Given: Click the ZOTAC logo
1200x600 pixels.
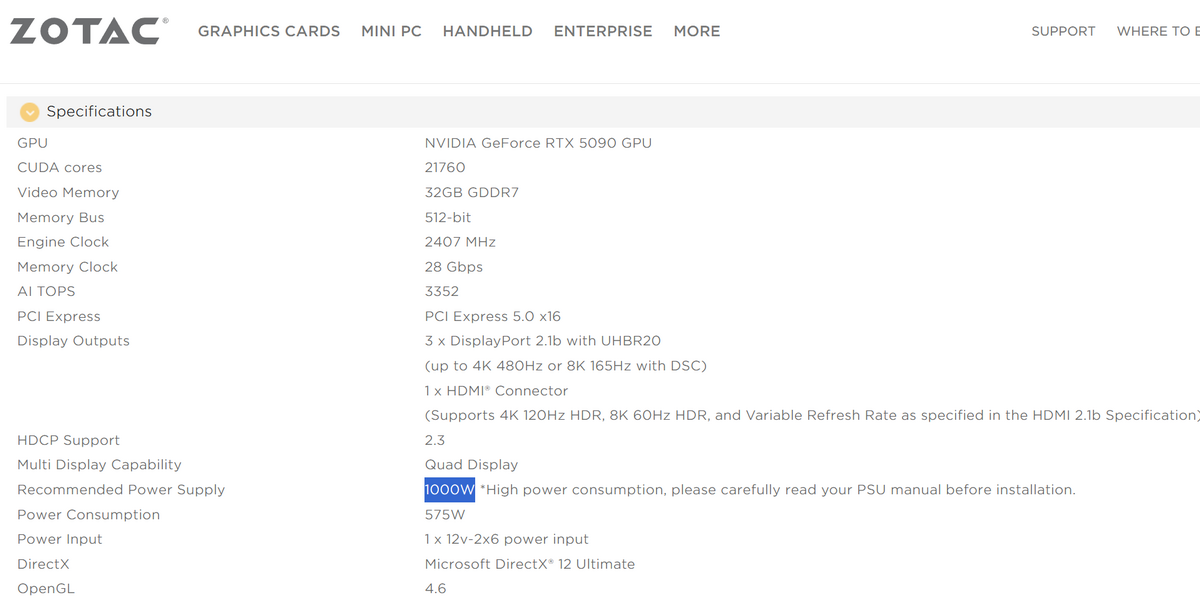Looking at the screenshot, I should 88,30.
